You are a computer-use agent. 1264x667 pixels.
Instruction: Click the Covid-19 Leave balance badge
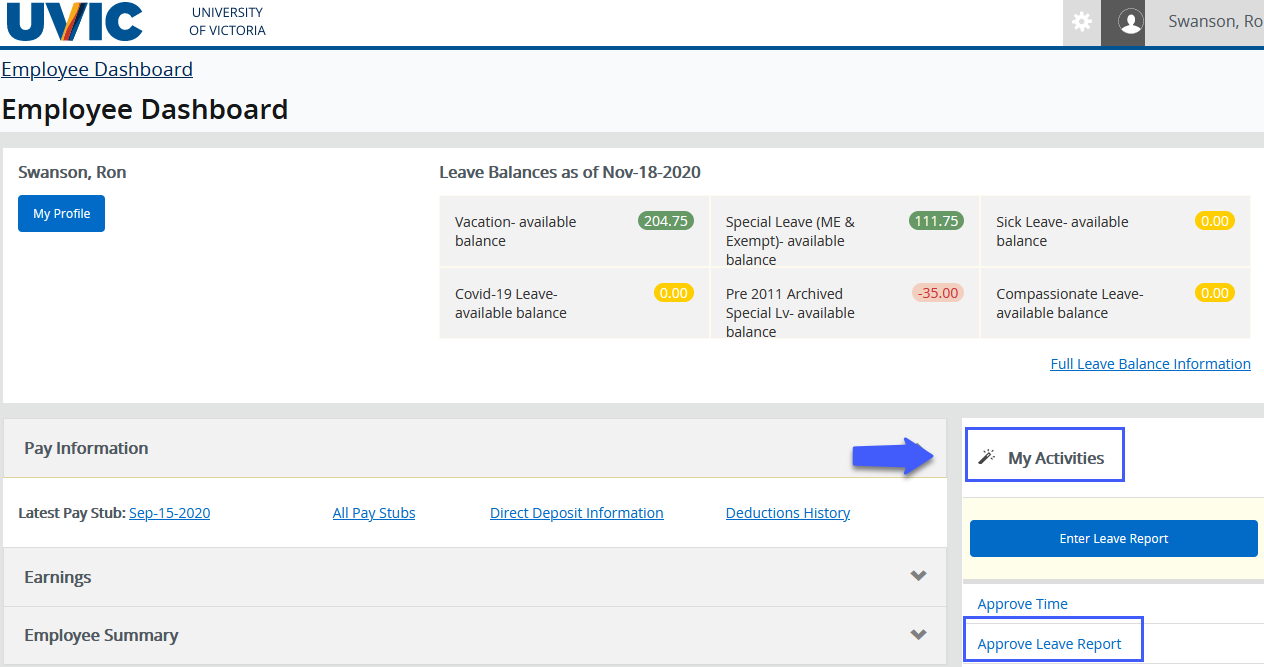click(x=674, y=293)
